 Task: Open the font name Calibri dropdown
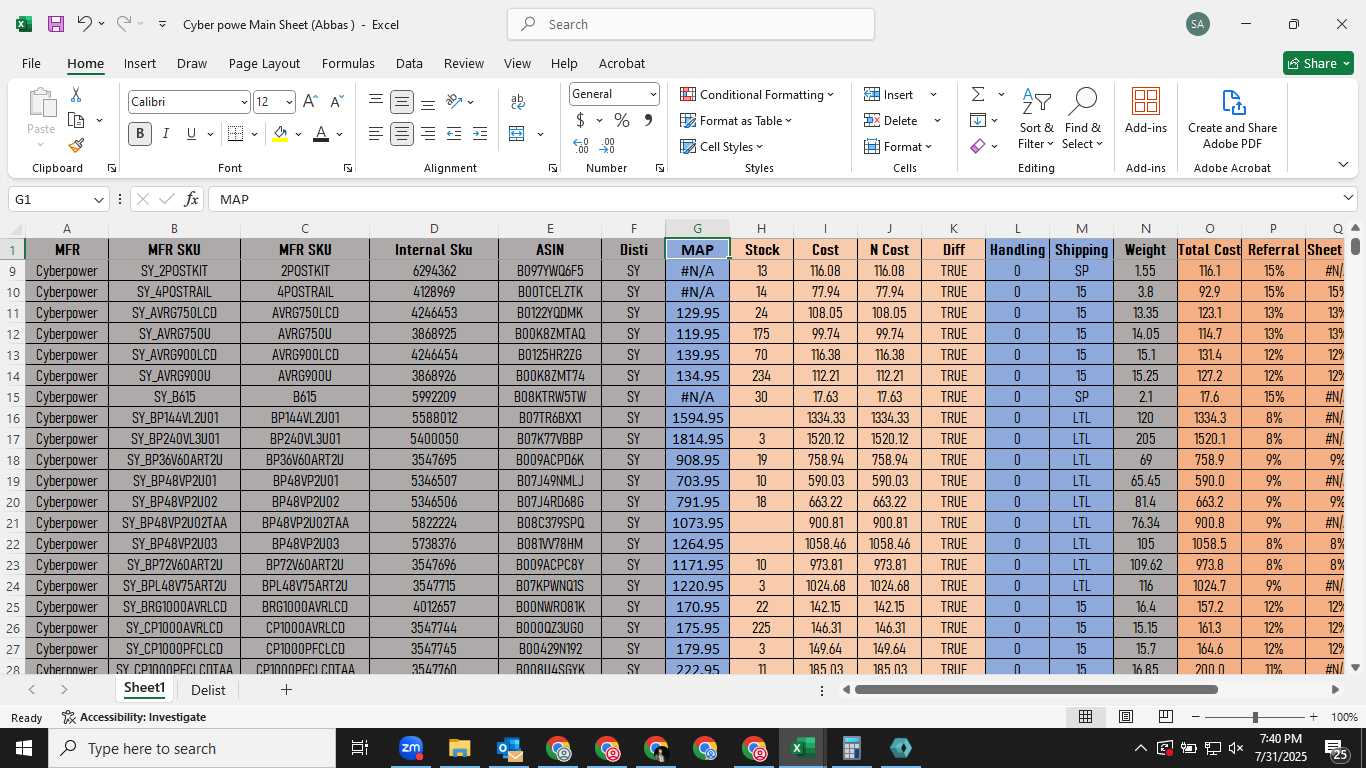tap(243, 102)
